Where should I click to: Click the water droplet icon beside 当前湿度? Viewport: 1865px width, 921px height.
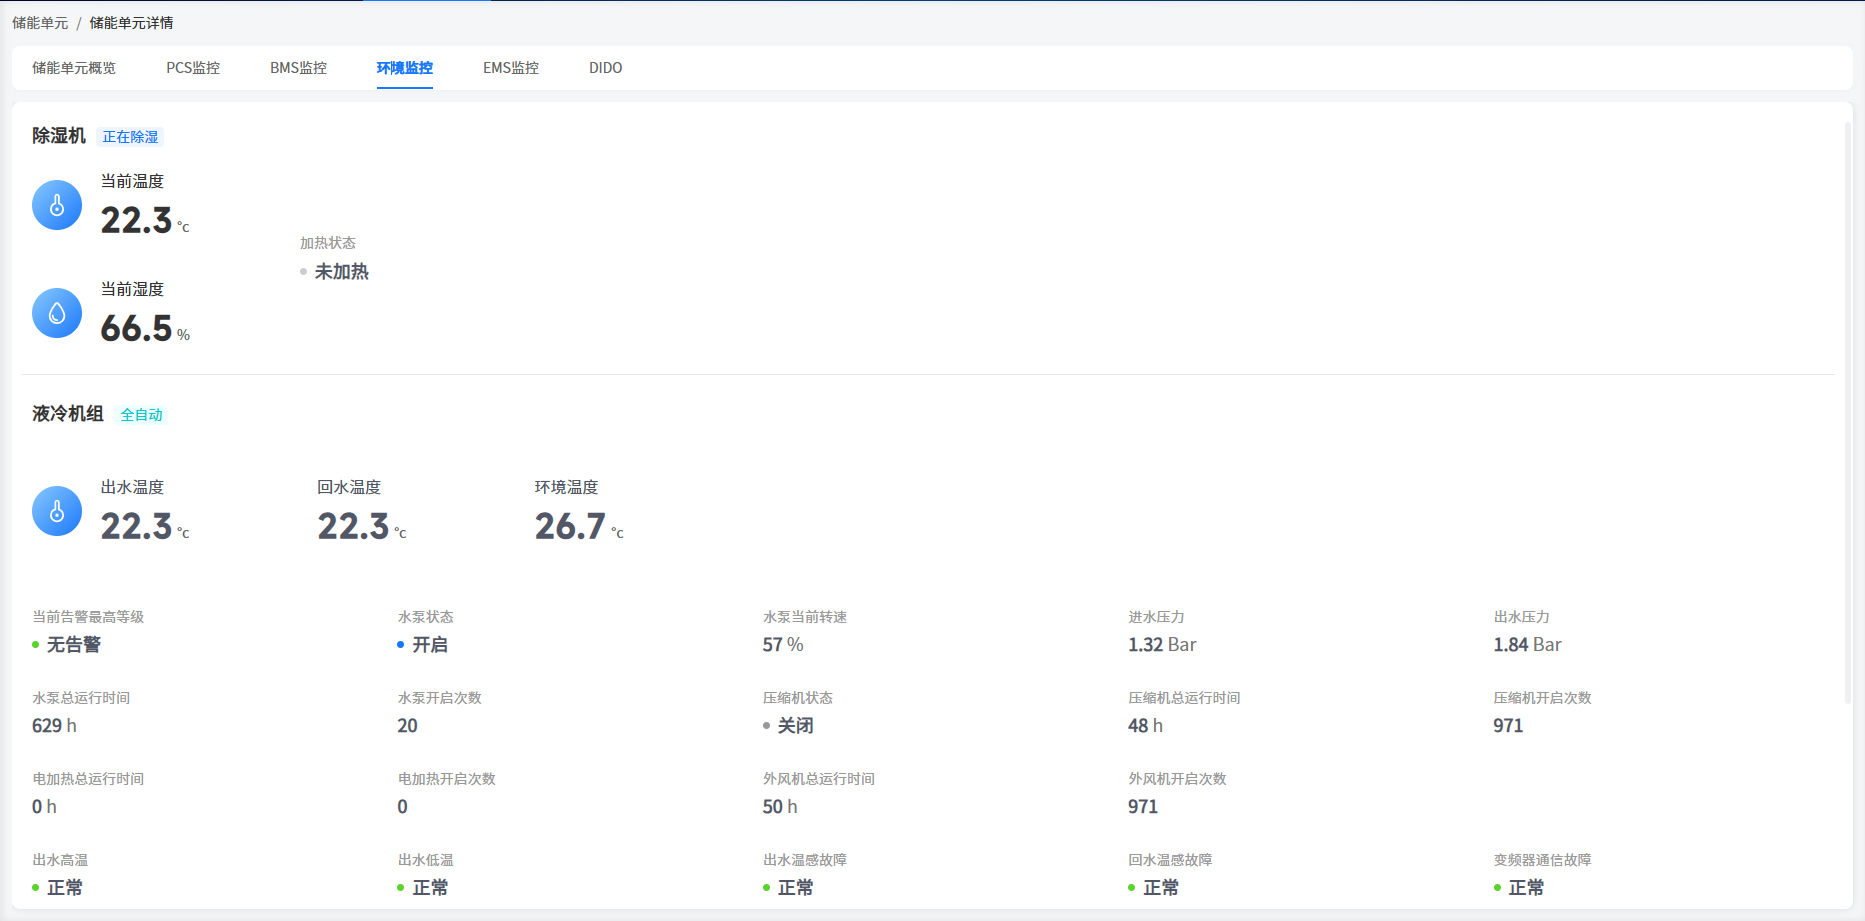pyautogui.click(x=57, y=313)
